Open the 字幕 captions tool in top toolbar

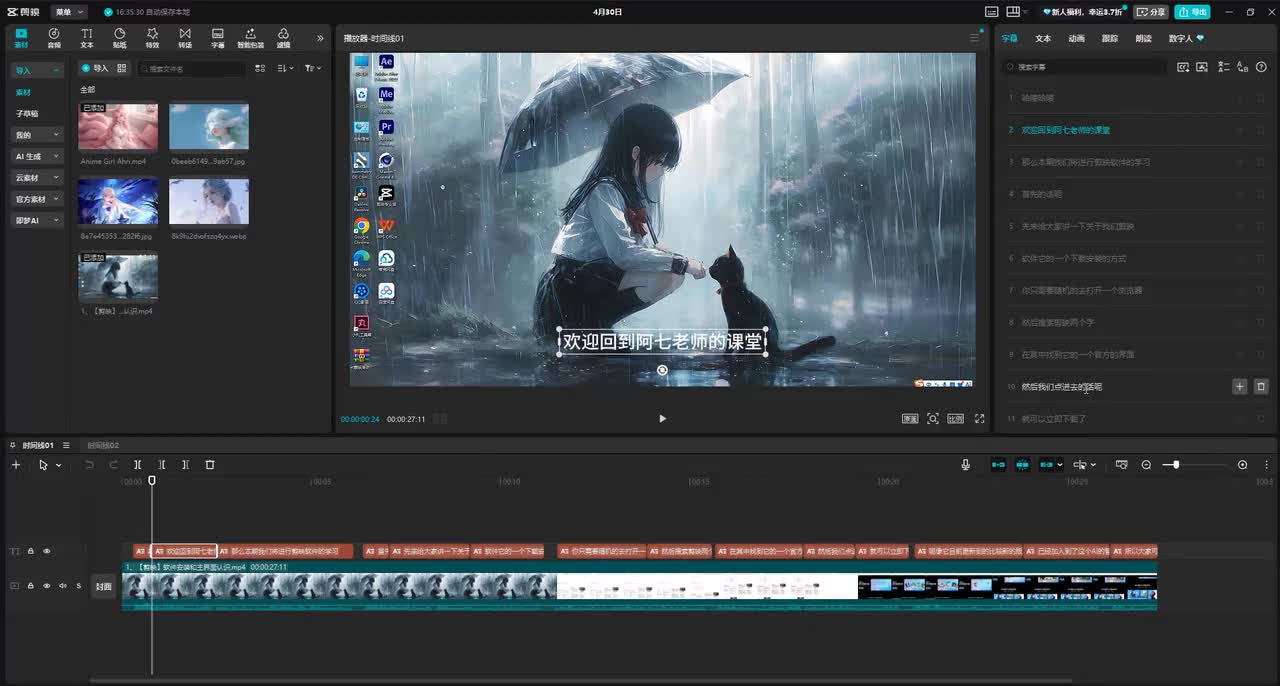point(218,38)
